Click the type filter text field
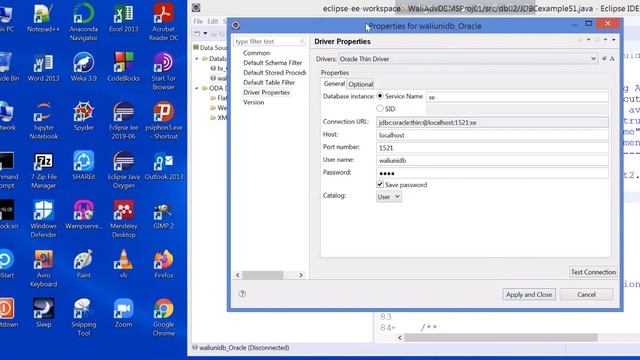 tap(269, 41)
